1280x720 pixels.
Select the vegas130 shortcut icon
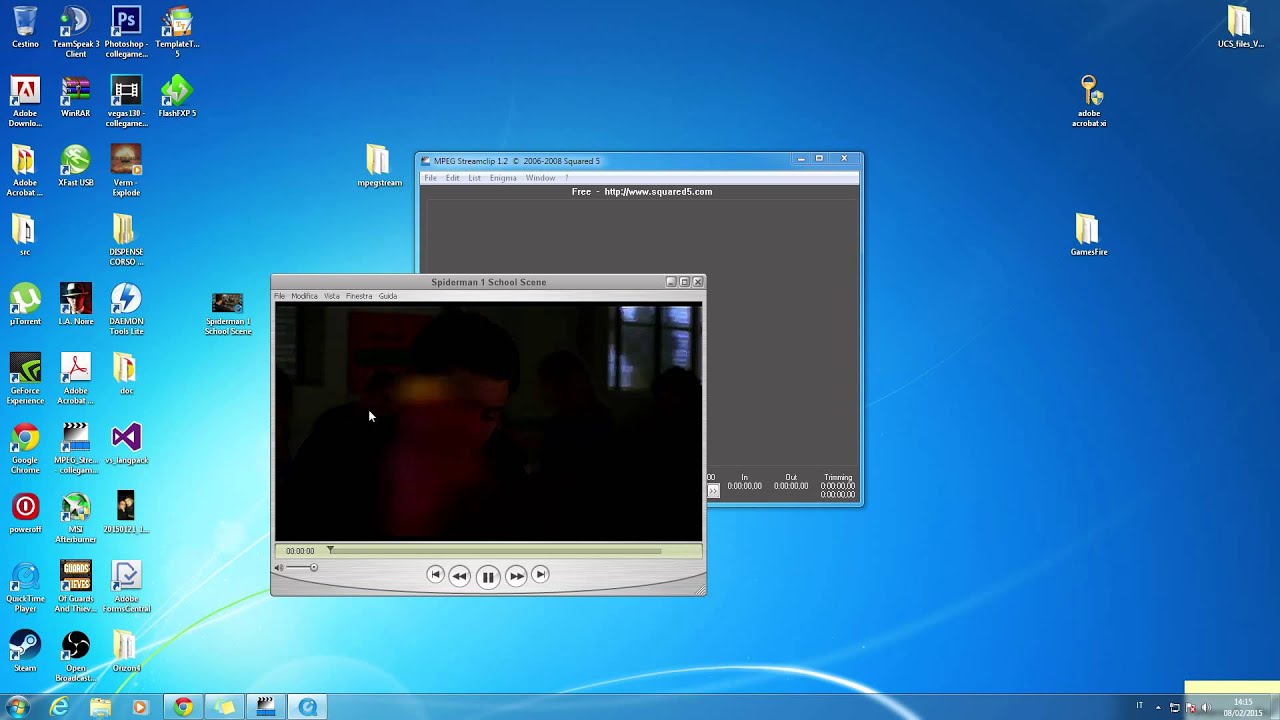126,101
